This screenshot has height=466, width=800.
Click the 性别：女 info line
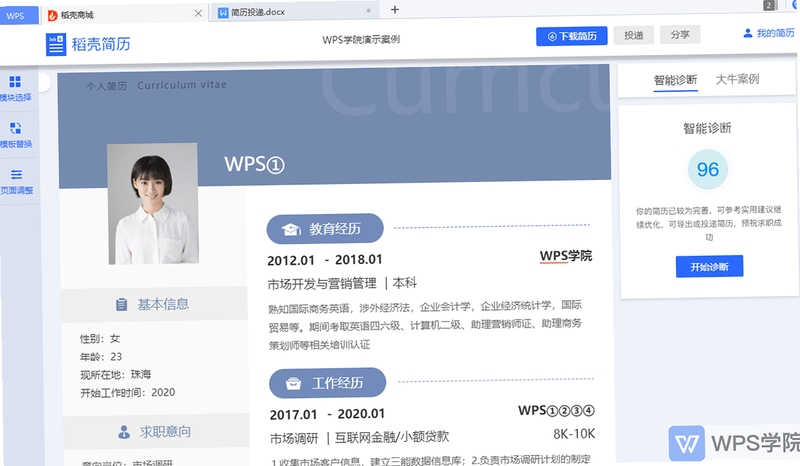coord(100,338)
